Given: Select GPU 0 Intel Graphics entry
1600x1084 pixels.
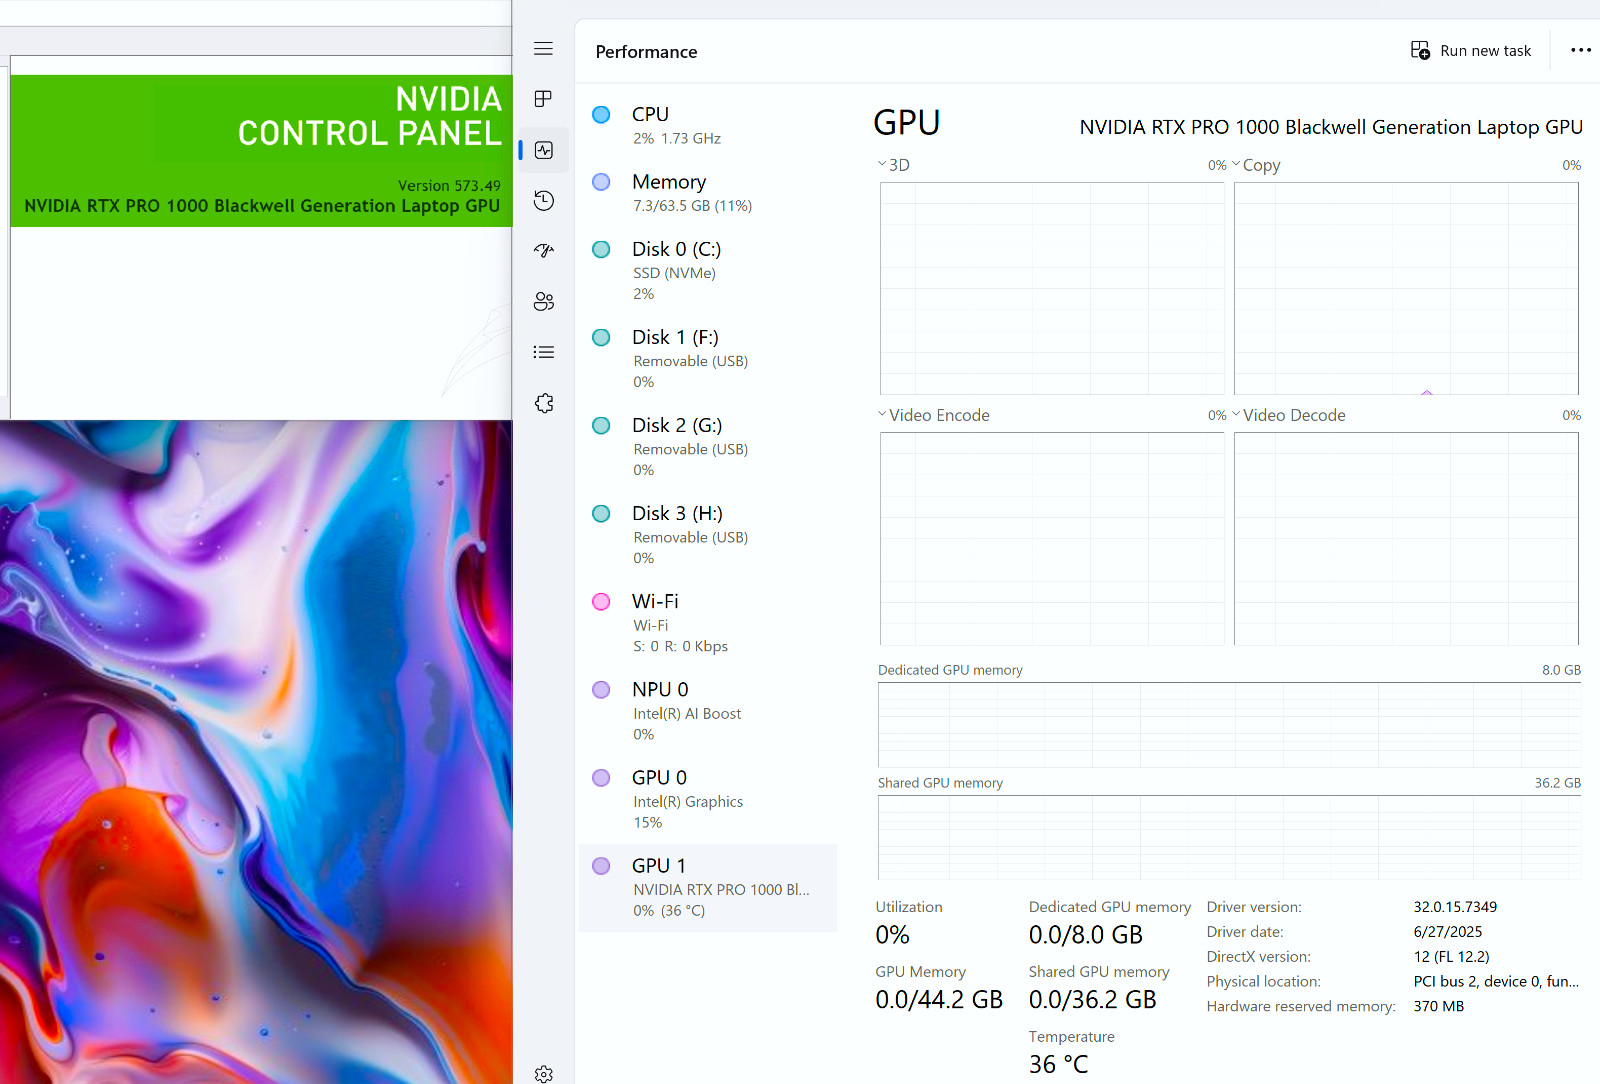Looking at the screenshot, I should [708, 798].
